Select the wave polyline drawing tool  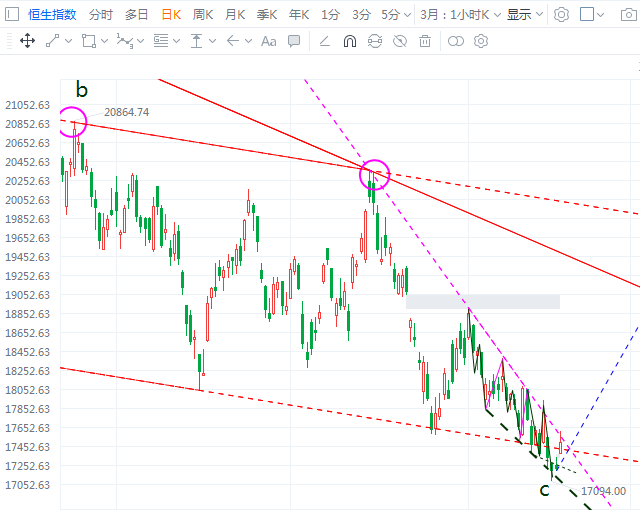[x=125, y=41]
